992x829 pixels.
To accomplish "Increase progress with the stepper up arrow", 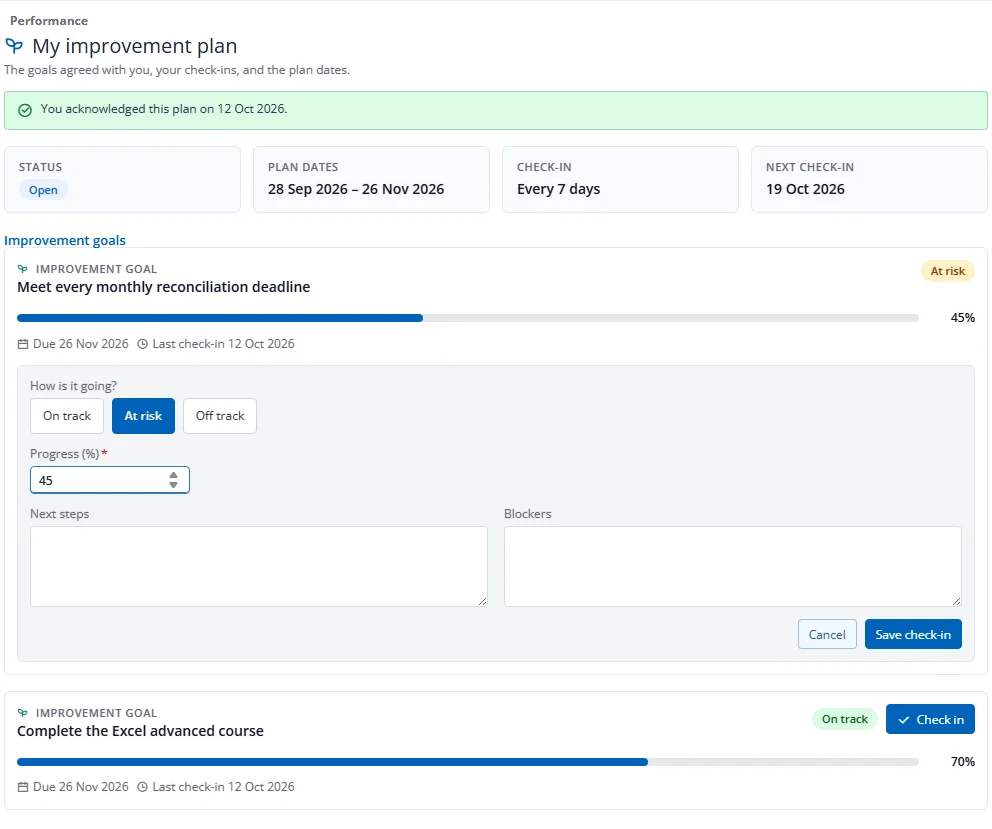I will [x=173, y=475].
